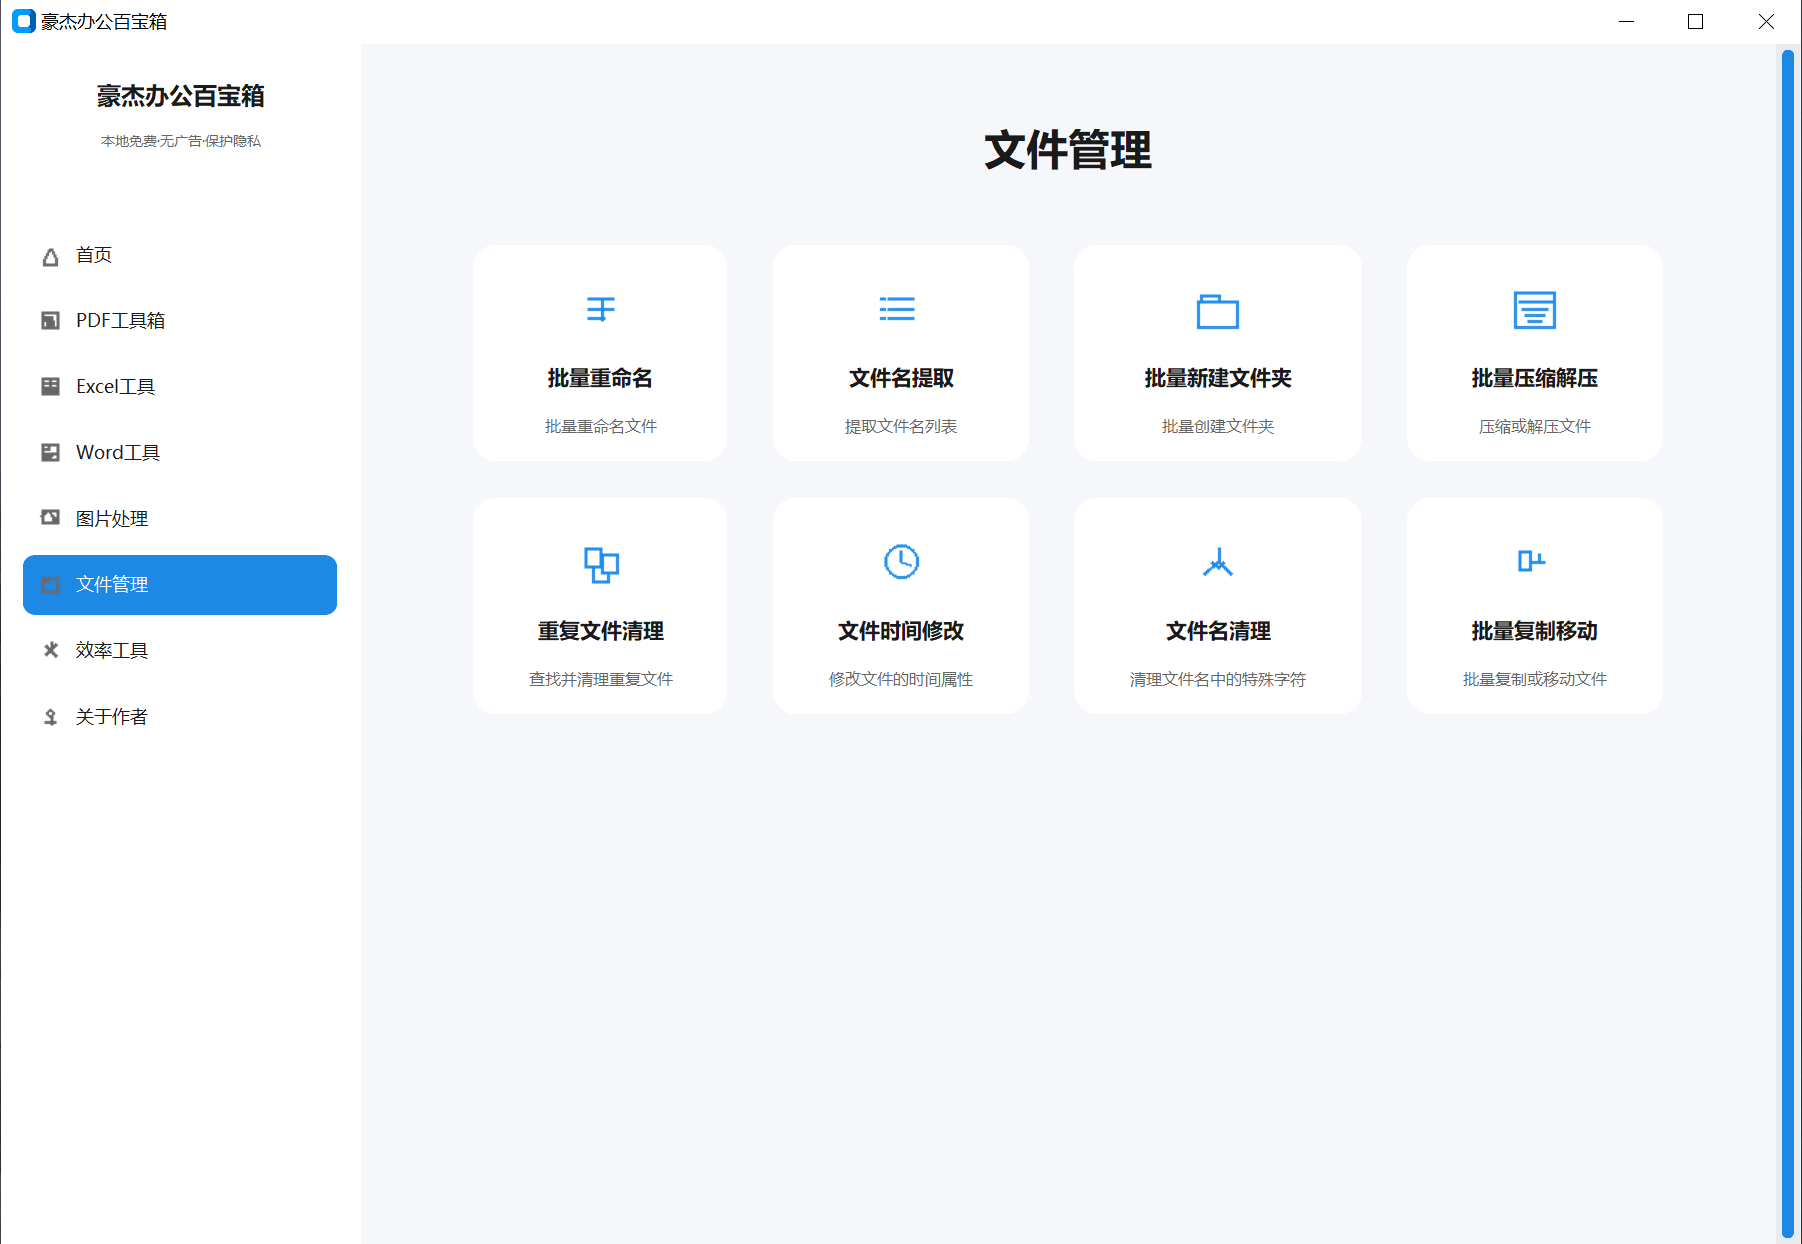Click the batch new folder icon
This screenshot has height=1244, width=1802.
(1218, 311)
